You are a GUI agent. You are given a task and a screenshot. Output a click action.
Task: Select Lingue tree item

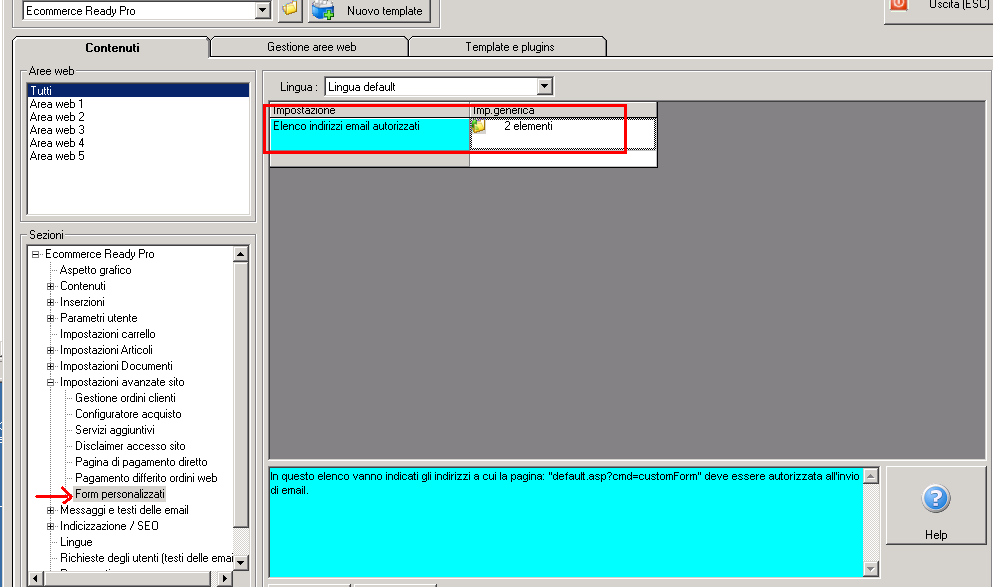(76, 542)
